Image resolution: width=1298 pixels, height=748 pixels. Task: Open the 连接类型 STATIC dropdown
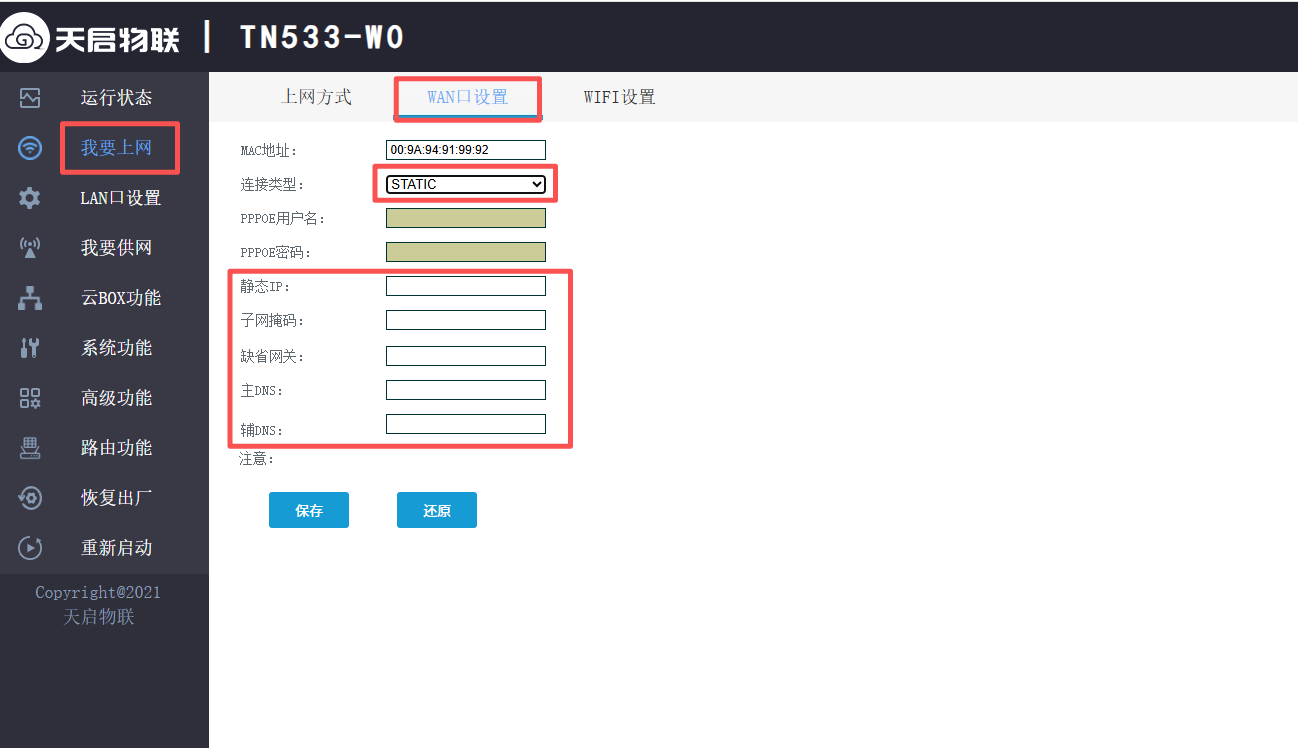[466, 184]
